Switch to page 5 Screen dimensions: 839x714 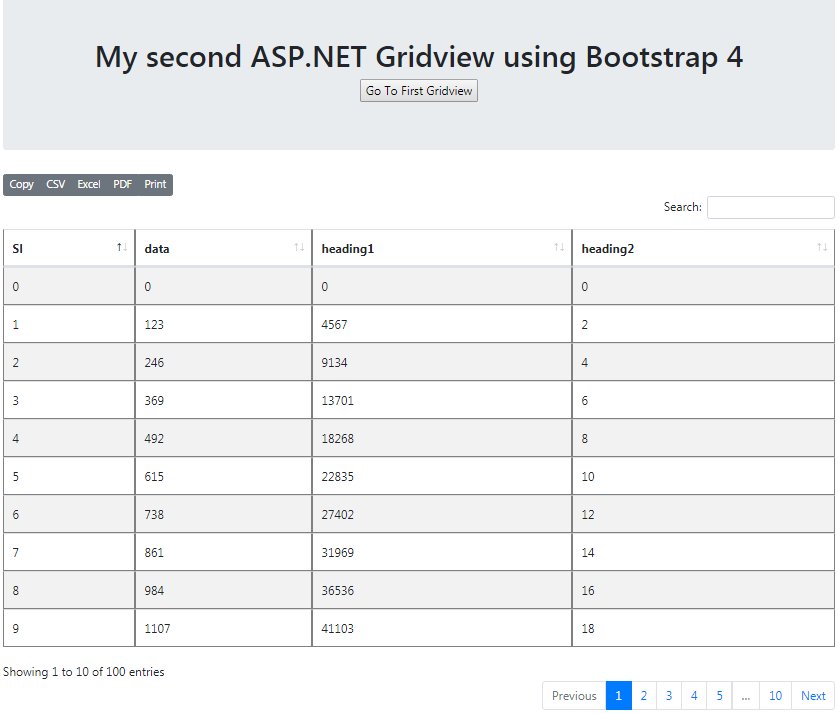pyautogui.click(x=720, y=696)
